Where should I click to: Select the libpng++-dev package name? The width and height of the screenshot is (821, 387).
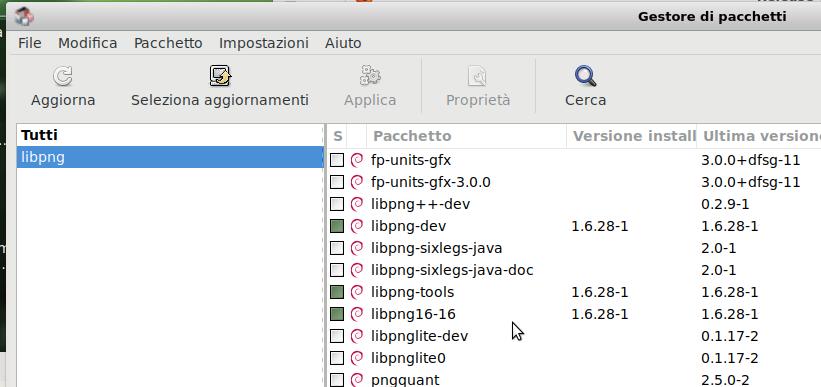coord(420,204)
